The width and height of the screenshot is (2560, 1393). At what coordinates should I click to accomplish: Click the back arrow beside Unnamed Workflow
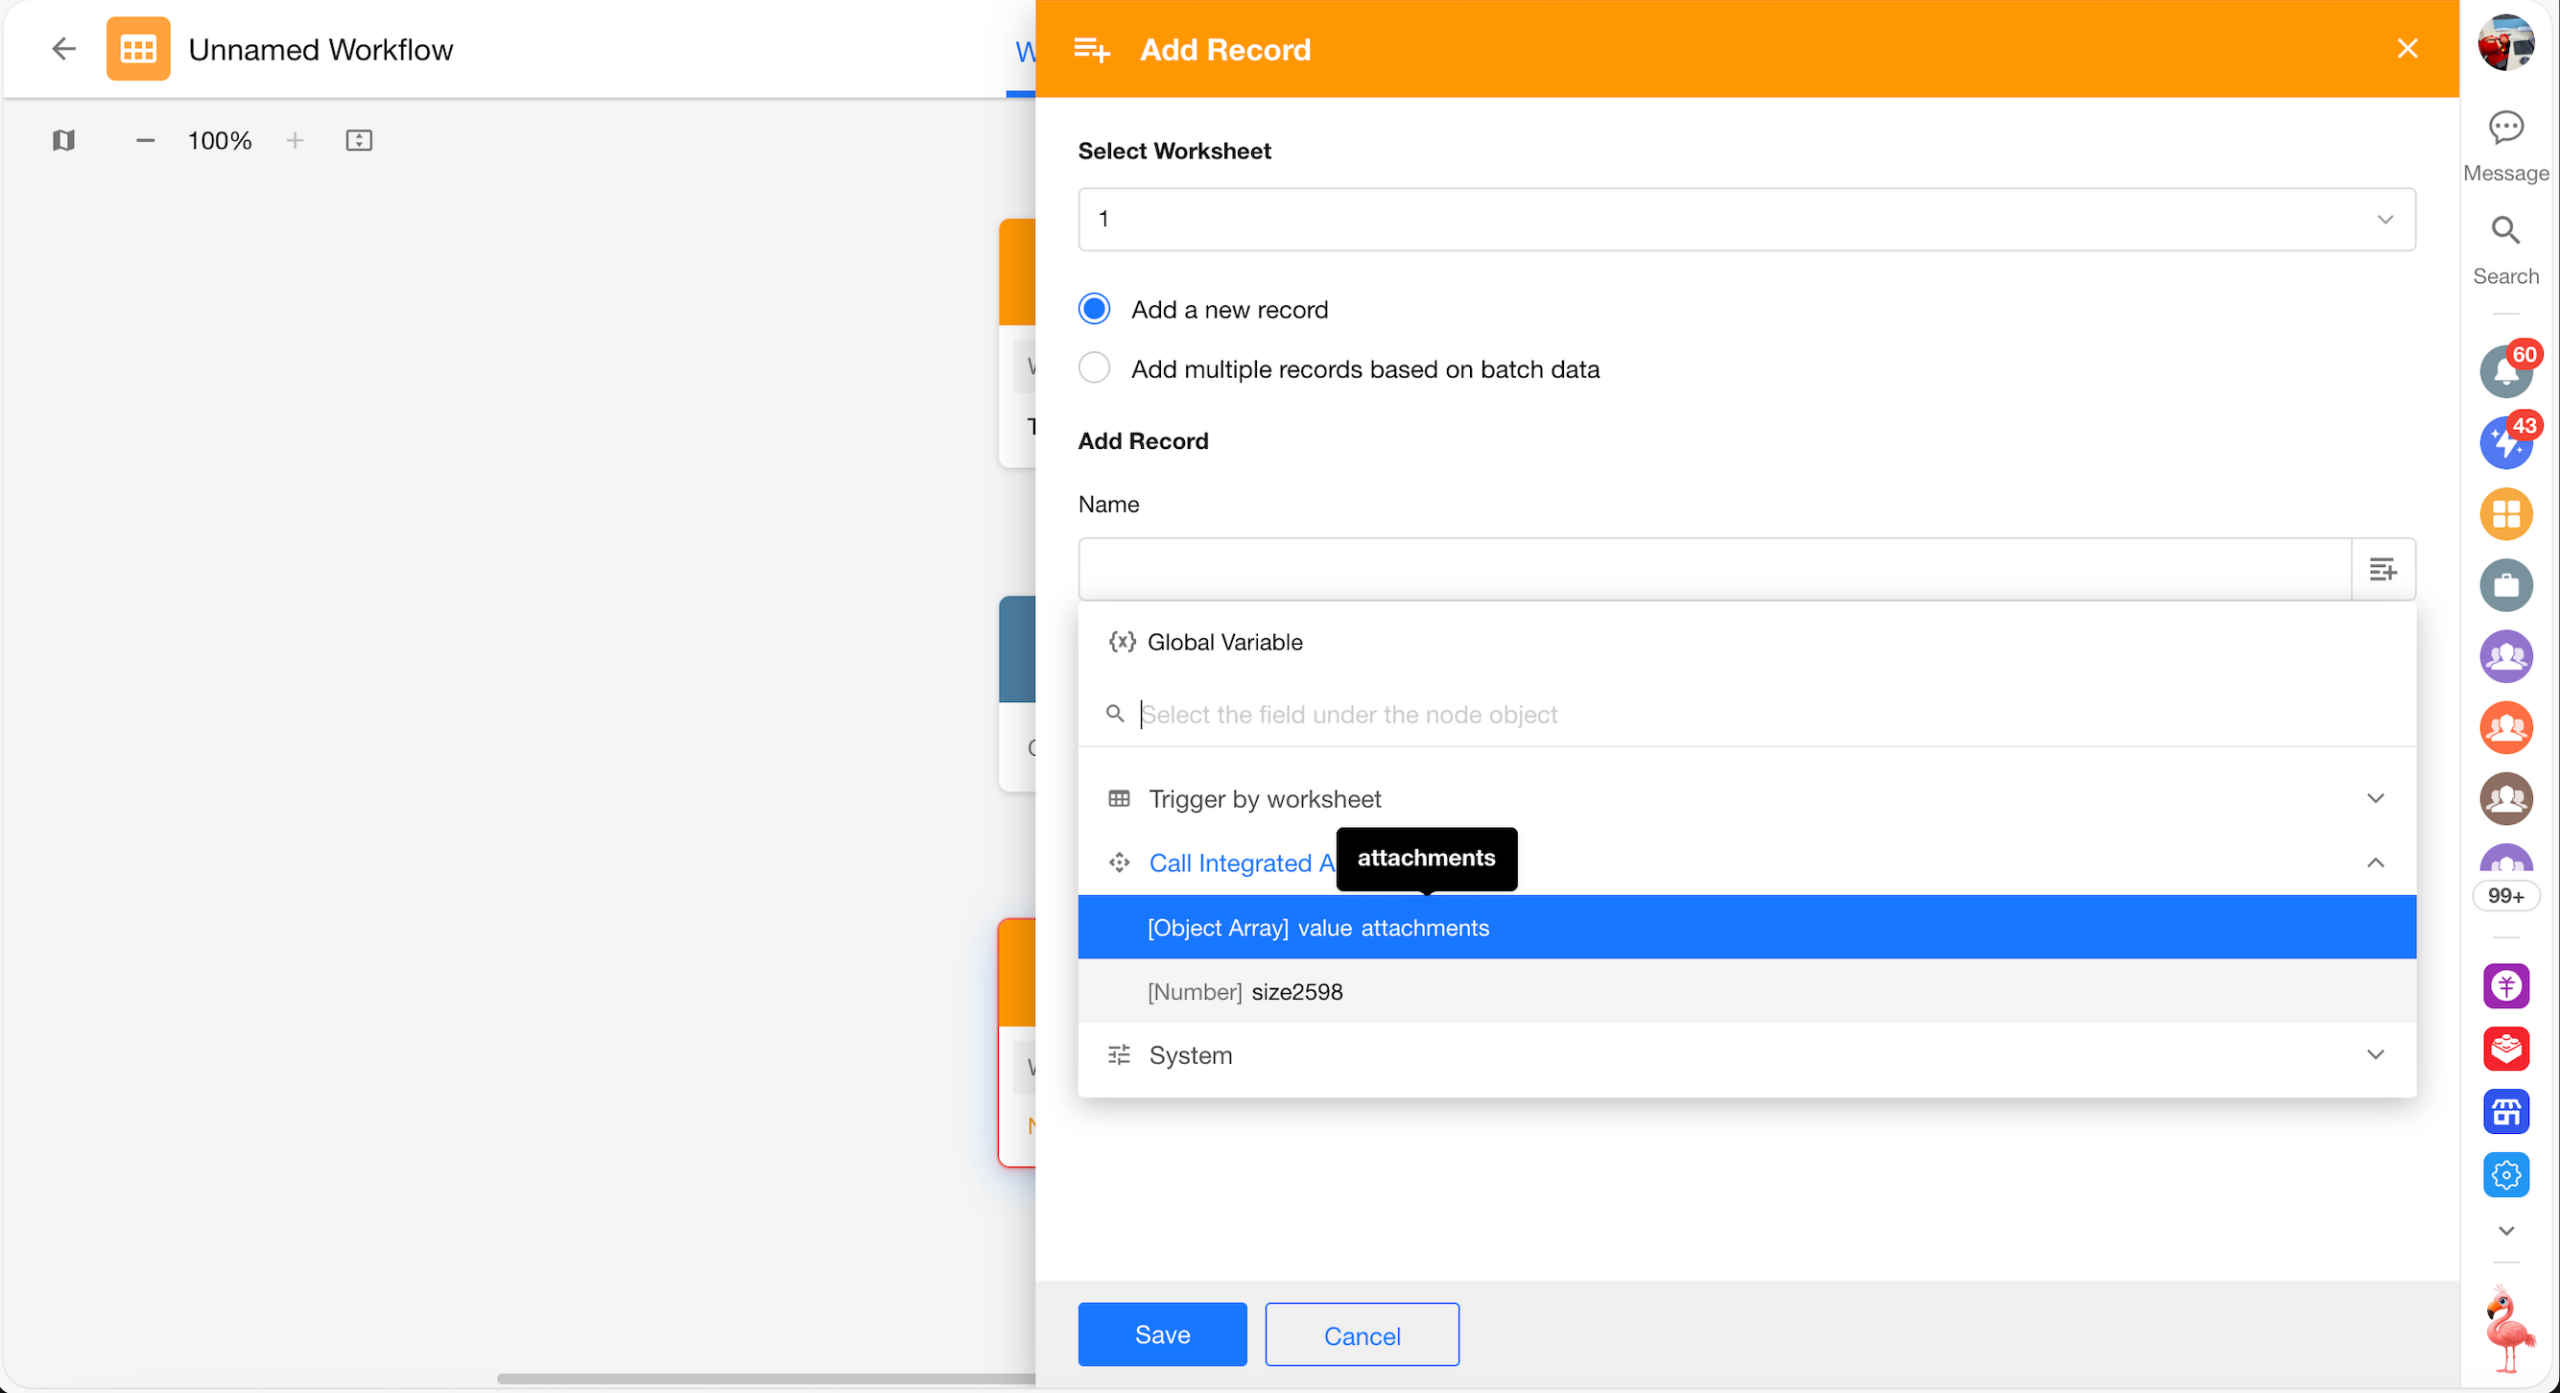(63, 49)
